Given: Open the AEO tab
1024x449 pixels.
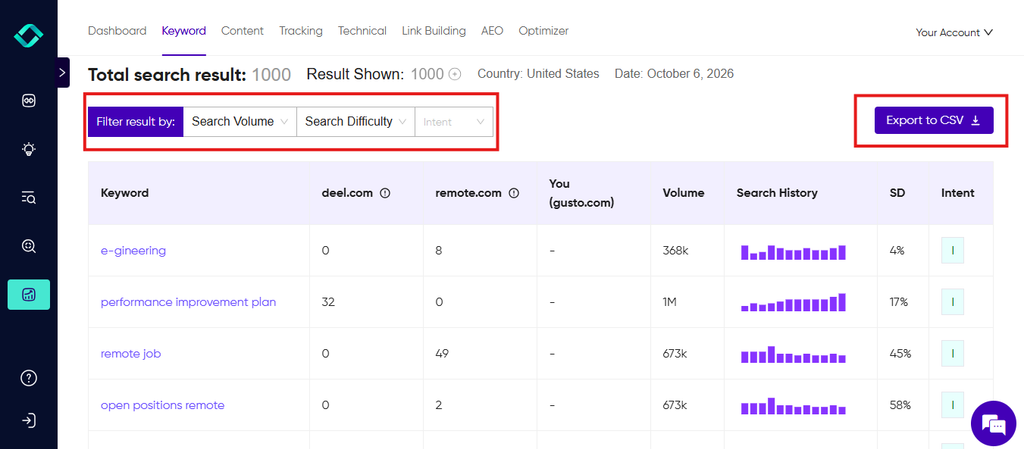Looking at the screenshot, I should tap(492, 31).
